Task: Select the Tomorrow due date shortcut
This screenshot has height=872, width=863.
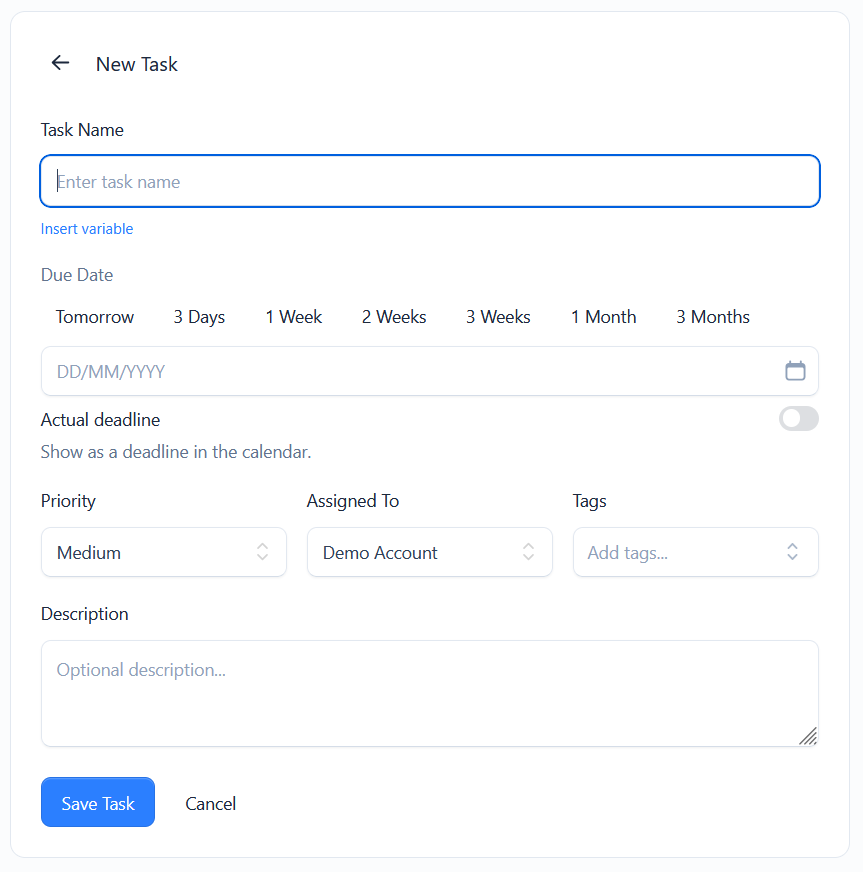Action: 95,316
